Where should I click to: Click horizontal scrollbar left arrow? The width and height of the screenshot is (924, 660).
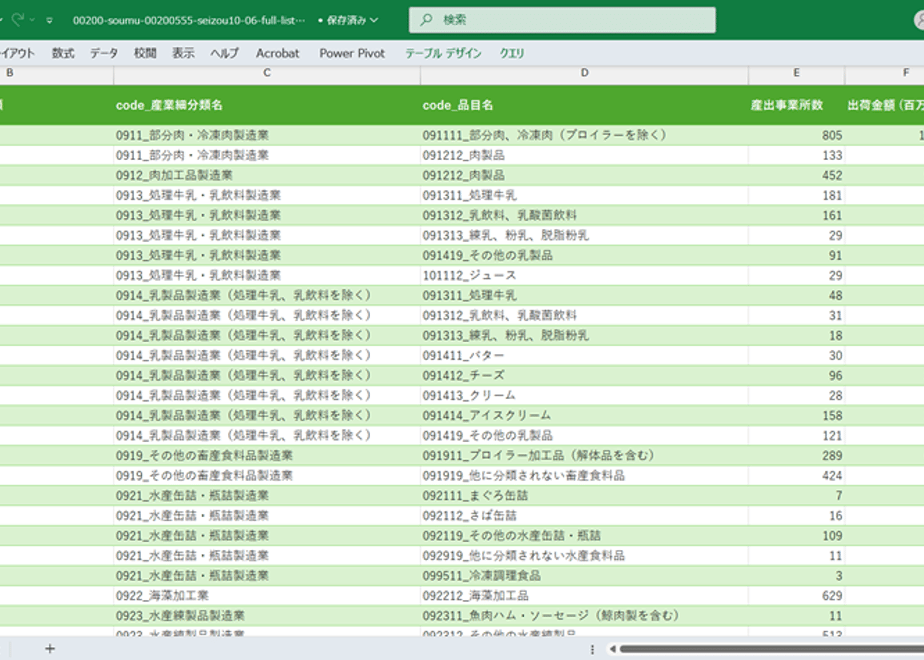612,649
